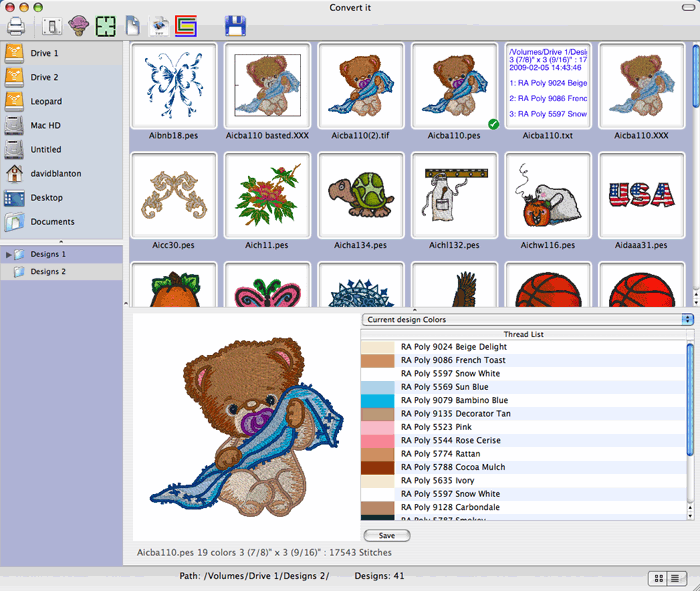Select RA Poly 5523 Pink row
Image resolution: width=700 pixels, height=591 pixels.
(523, 427)
